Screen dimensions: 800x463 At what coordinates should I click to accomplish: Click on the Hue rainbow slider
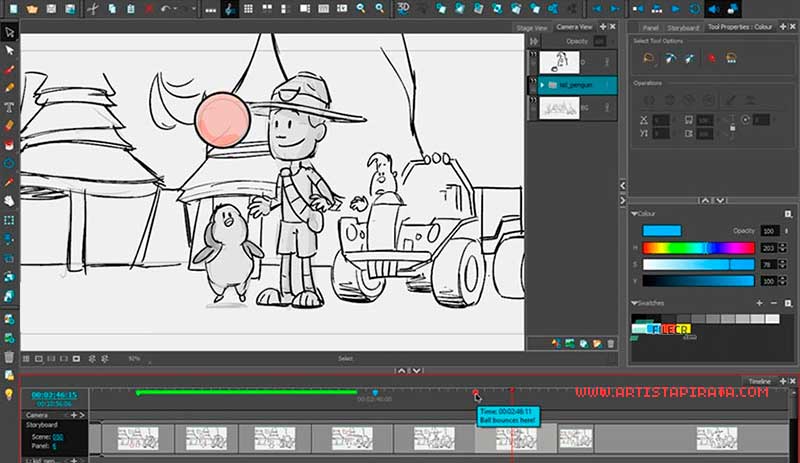698,248
